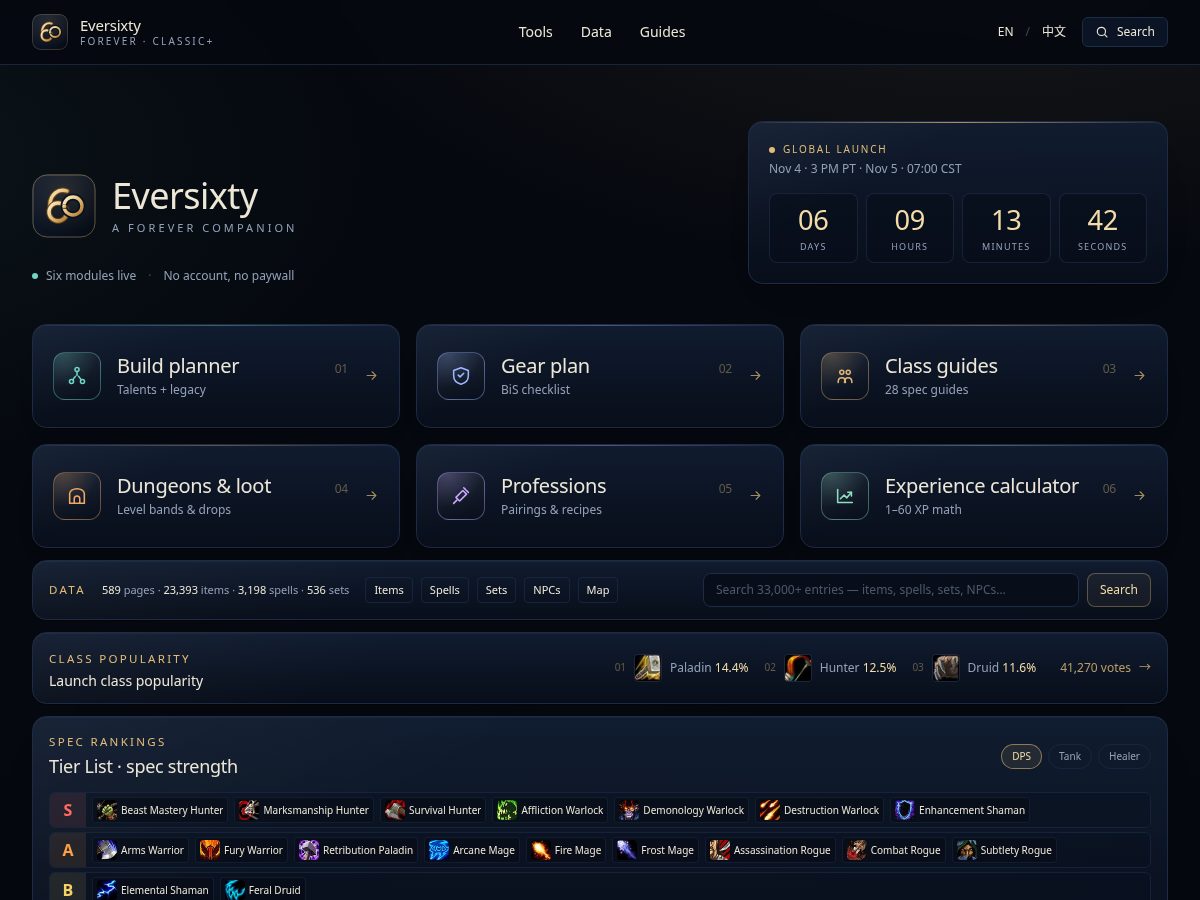Open the Professions syringe icon
The width and height of the screenshot is (1200, 900).
coord(461,496)
